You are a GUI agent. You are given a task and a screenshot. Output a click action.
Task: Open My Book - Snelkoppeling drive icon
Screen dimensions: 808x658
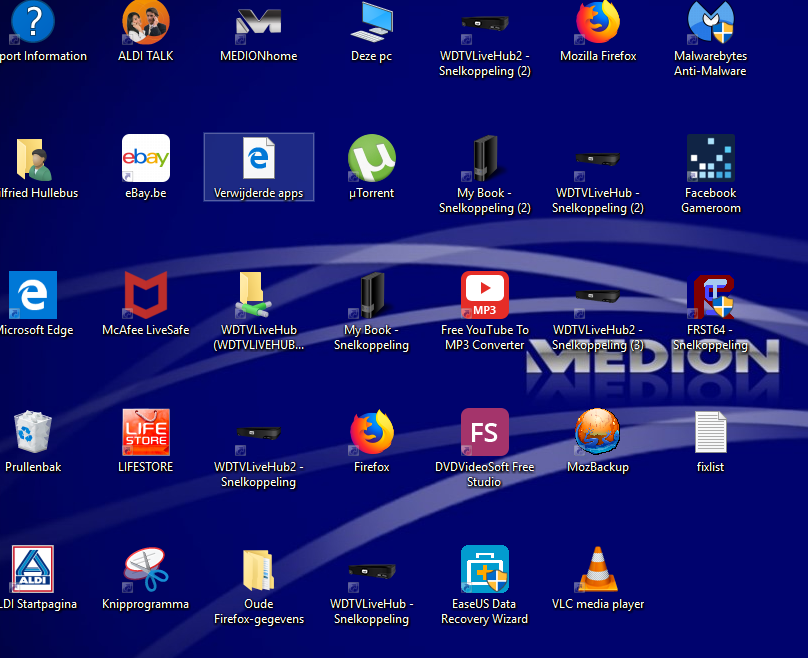372,295
